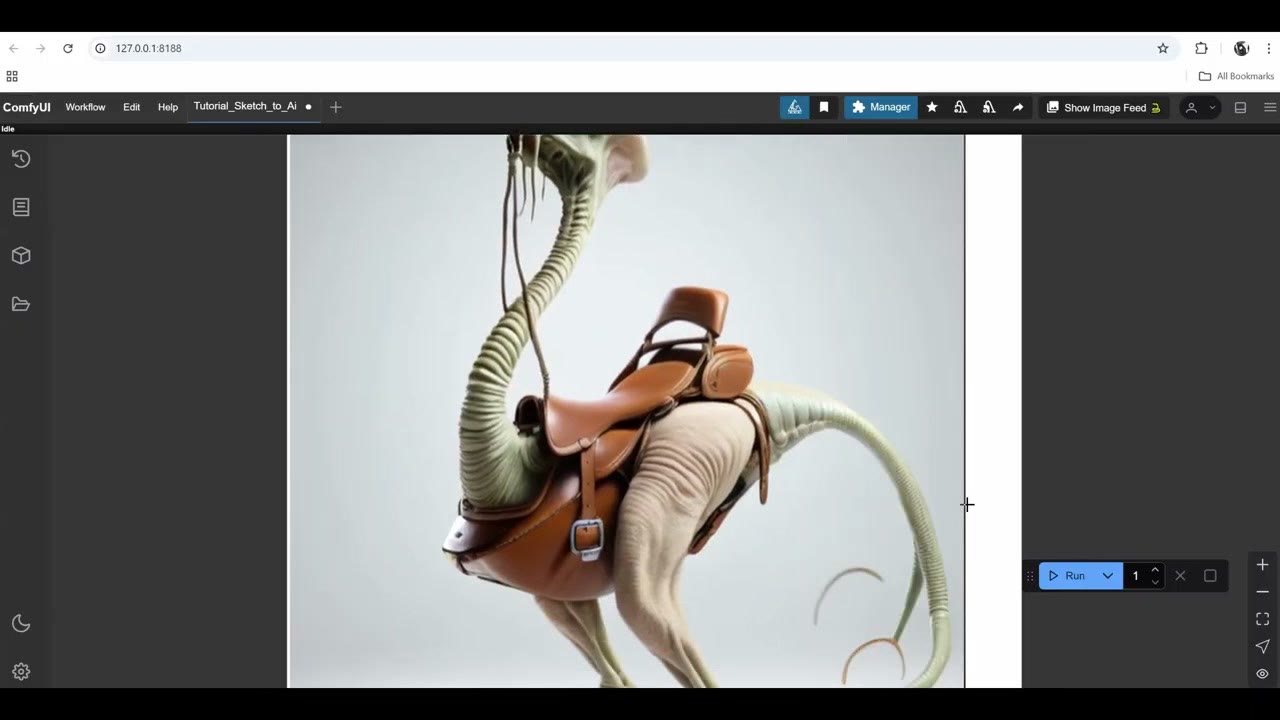This screenshot has height=720, width=1280.
Task: Toggle dark theme with moon icon
Action: [21, 624]
